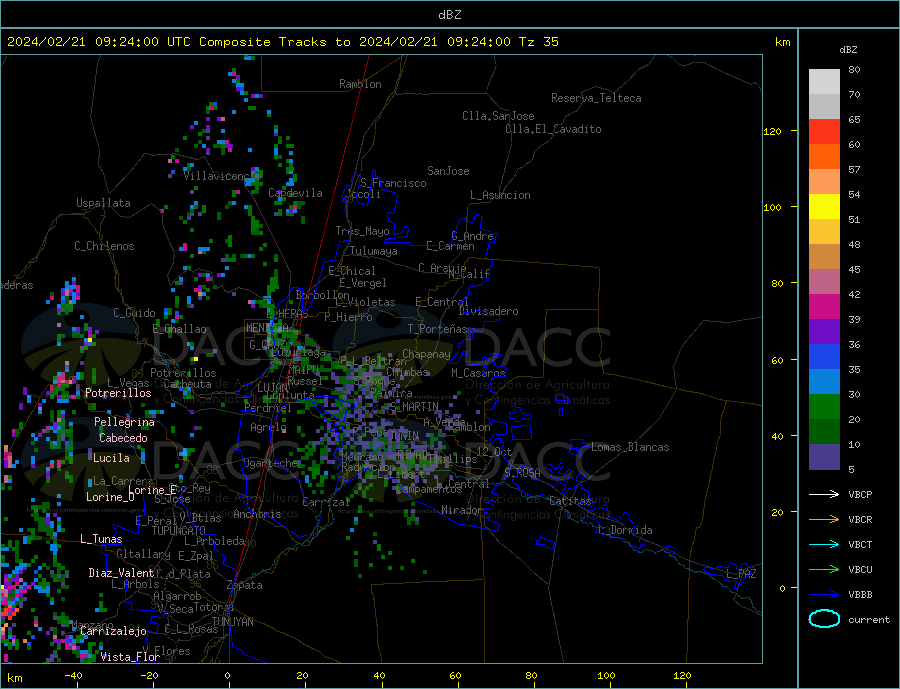Click the blue 36 dBZ swatch
The height and width of the screenshot is (689, 900).
(824, 357)
